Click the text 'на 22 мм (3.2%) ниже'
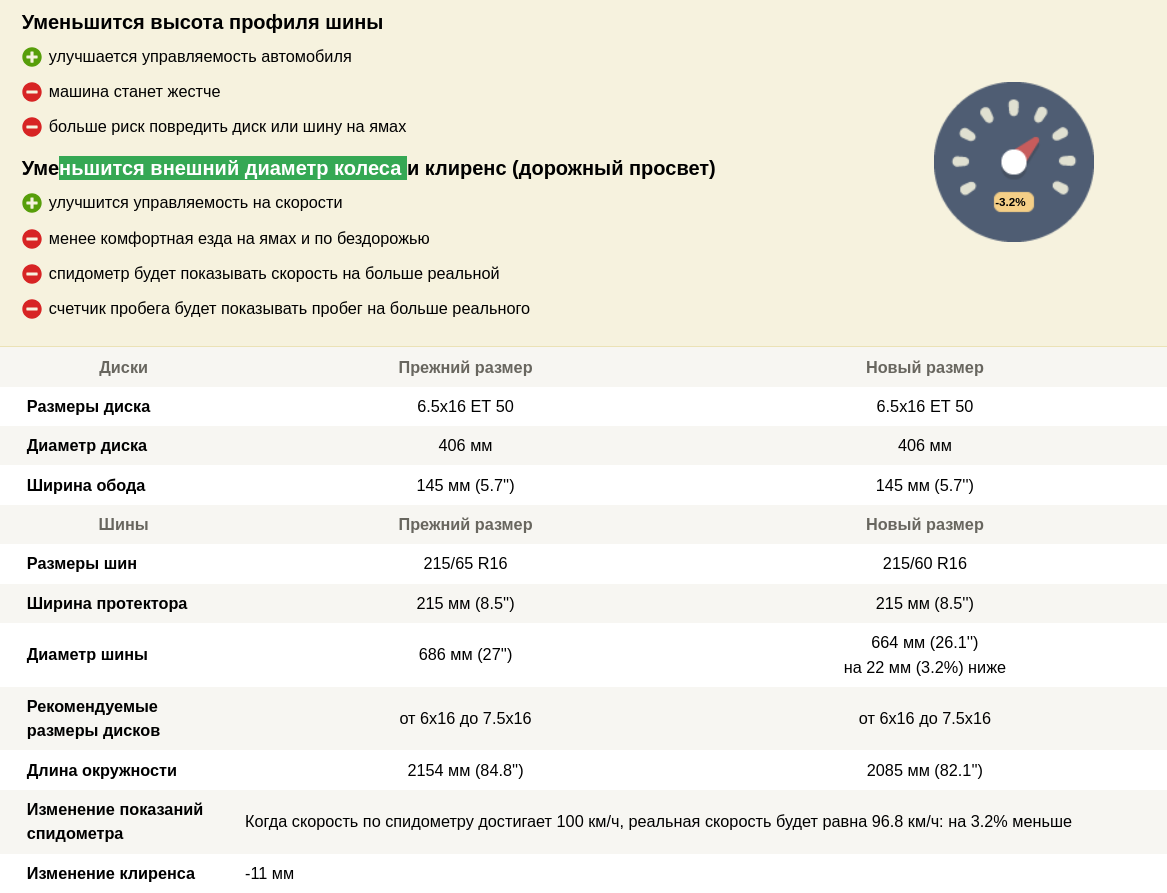1167x893 pixels. point(924,668)
